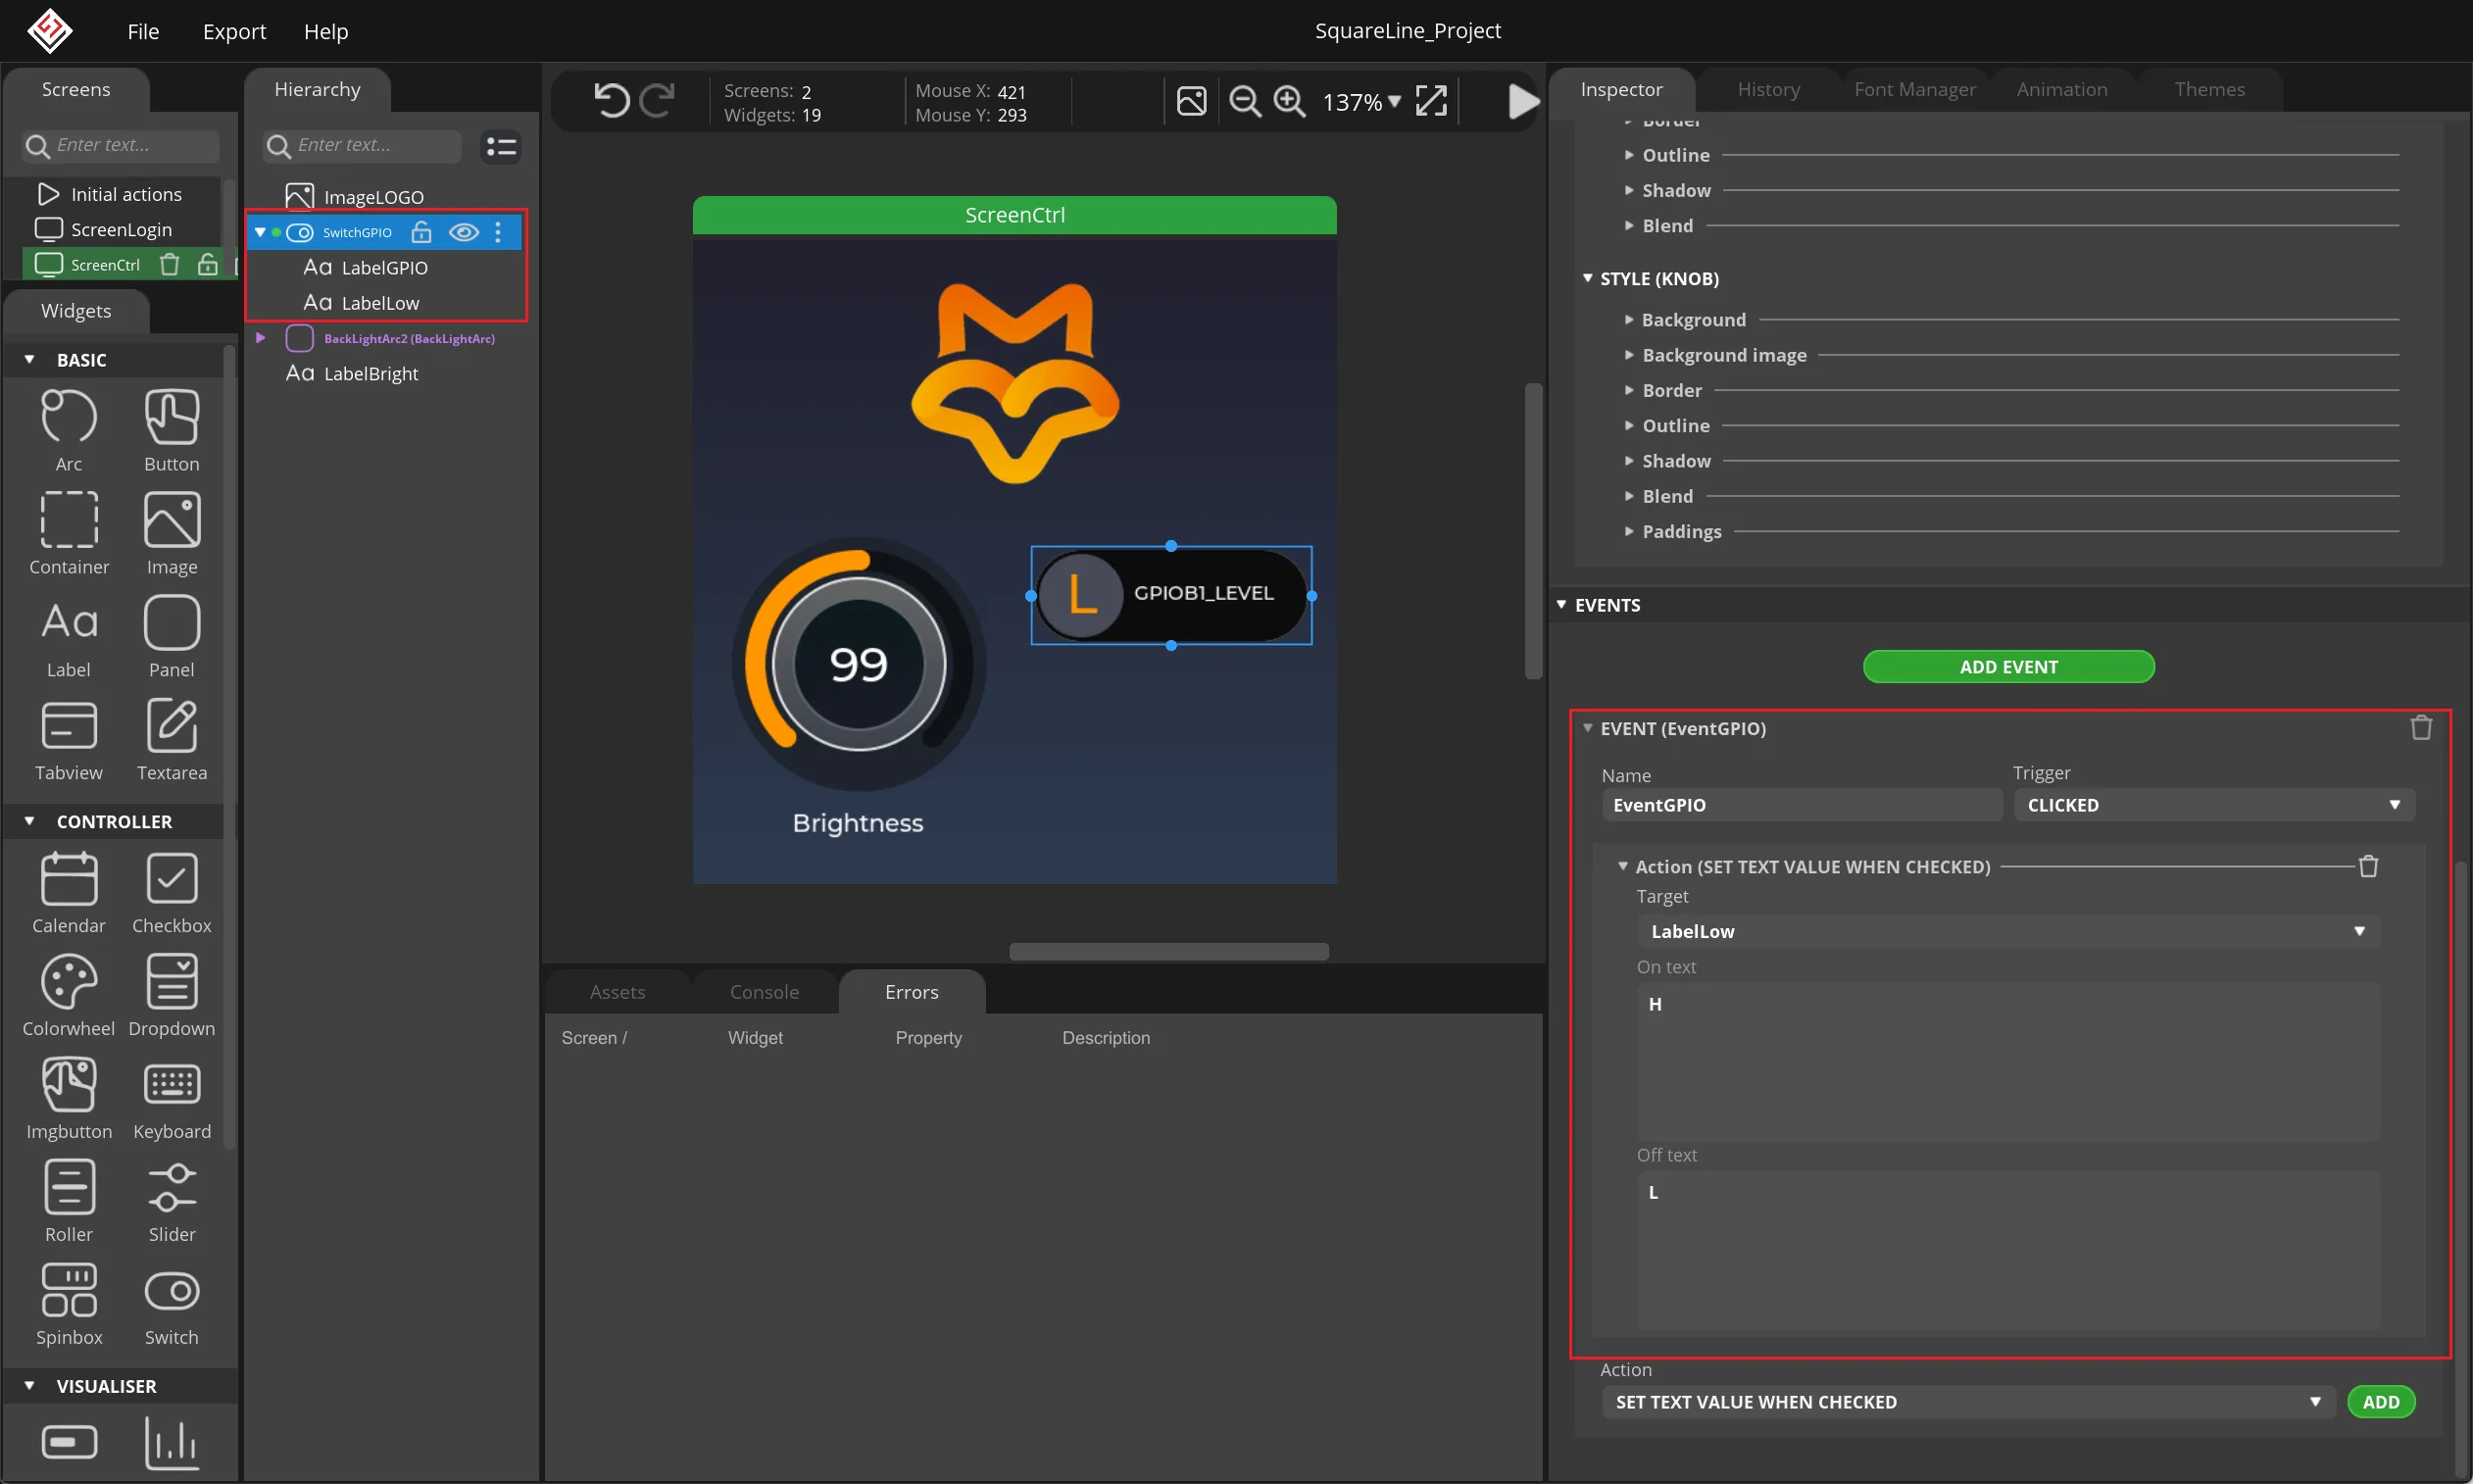Collapse the STYLE (KNOB) section

click(1587, 278)
